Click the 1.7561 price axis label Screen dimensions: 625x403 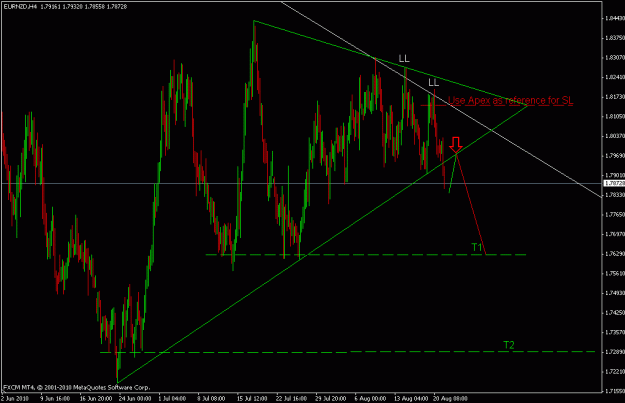[x=615, y=273]
